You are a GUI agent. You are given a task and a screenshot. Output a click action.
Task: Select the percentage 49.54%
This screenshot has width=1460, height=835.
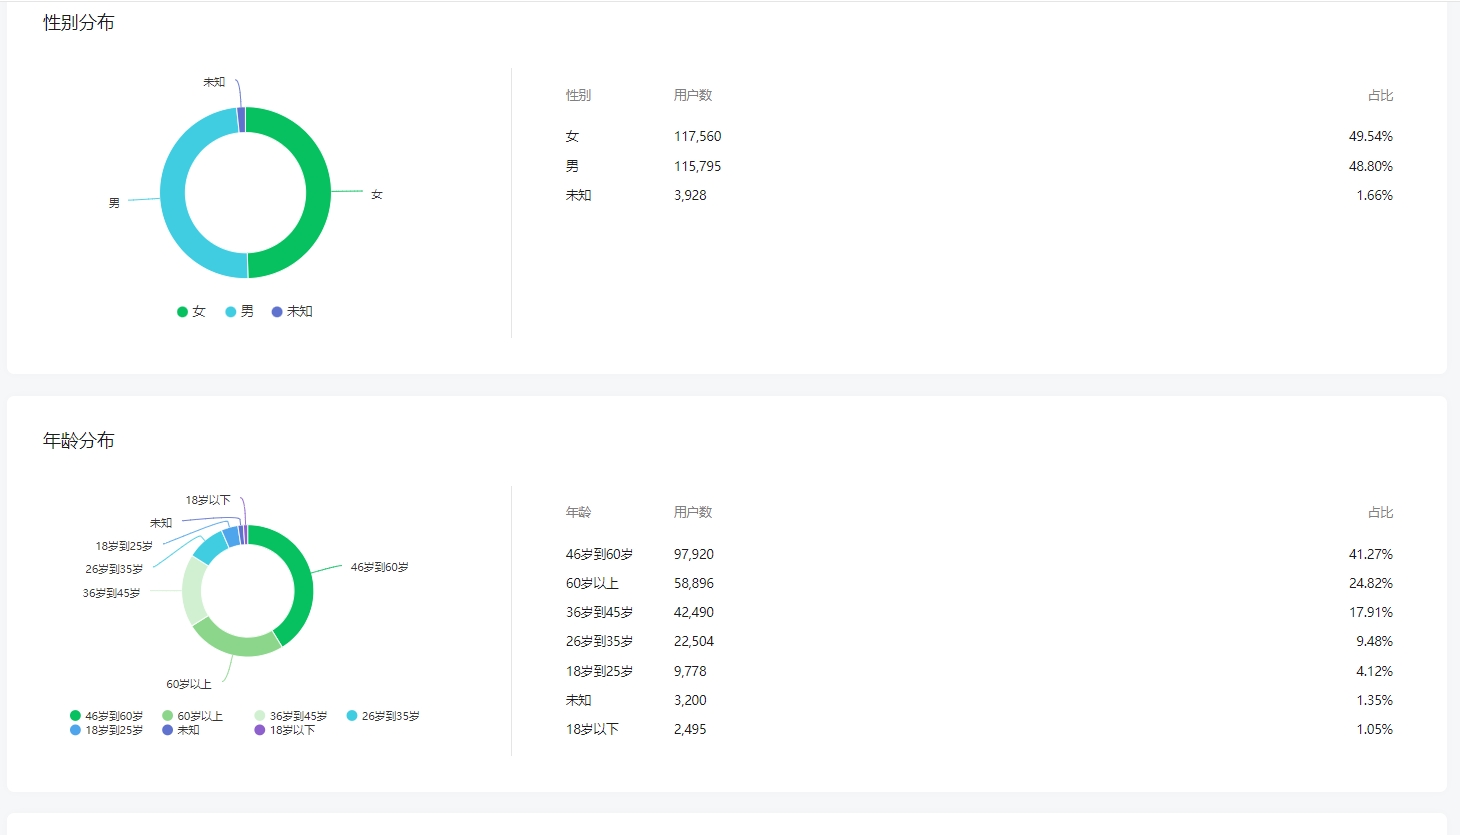(x=1371, y=136)
